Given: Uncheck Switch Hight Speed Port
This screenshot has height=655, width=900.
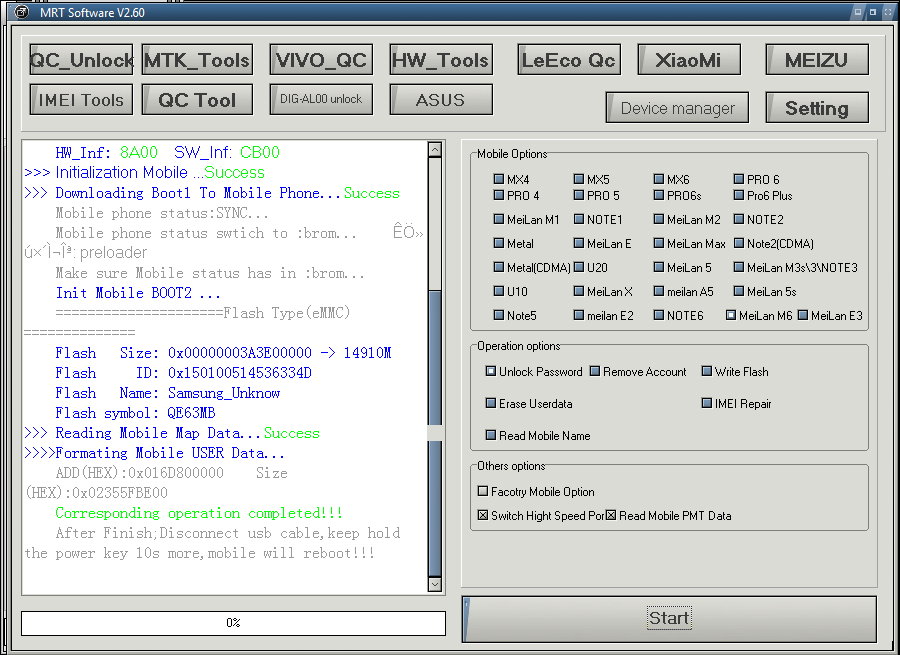Looking at the screenshot, I should pyautogui.click(x=483, y=516).
